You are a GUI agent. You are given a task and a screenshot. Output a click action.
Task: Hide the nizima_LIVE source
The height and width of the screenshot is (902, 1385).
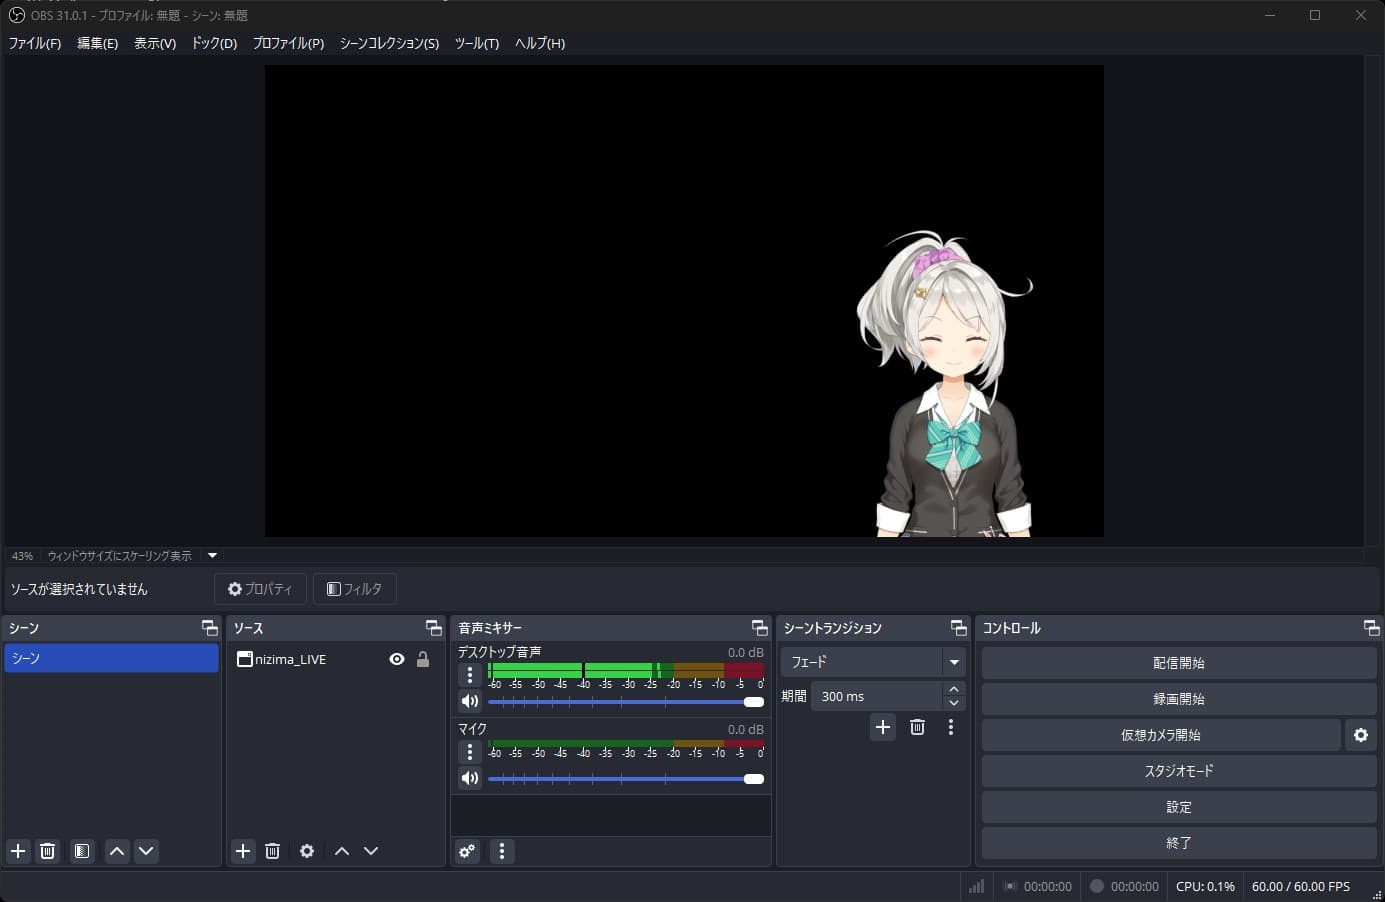[x=397, y=659]
